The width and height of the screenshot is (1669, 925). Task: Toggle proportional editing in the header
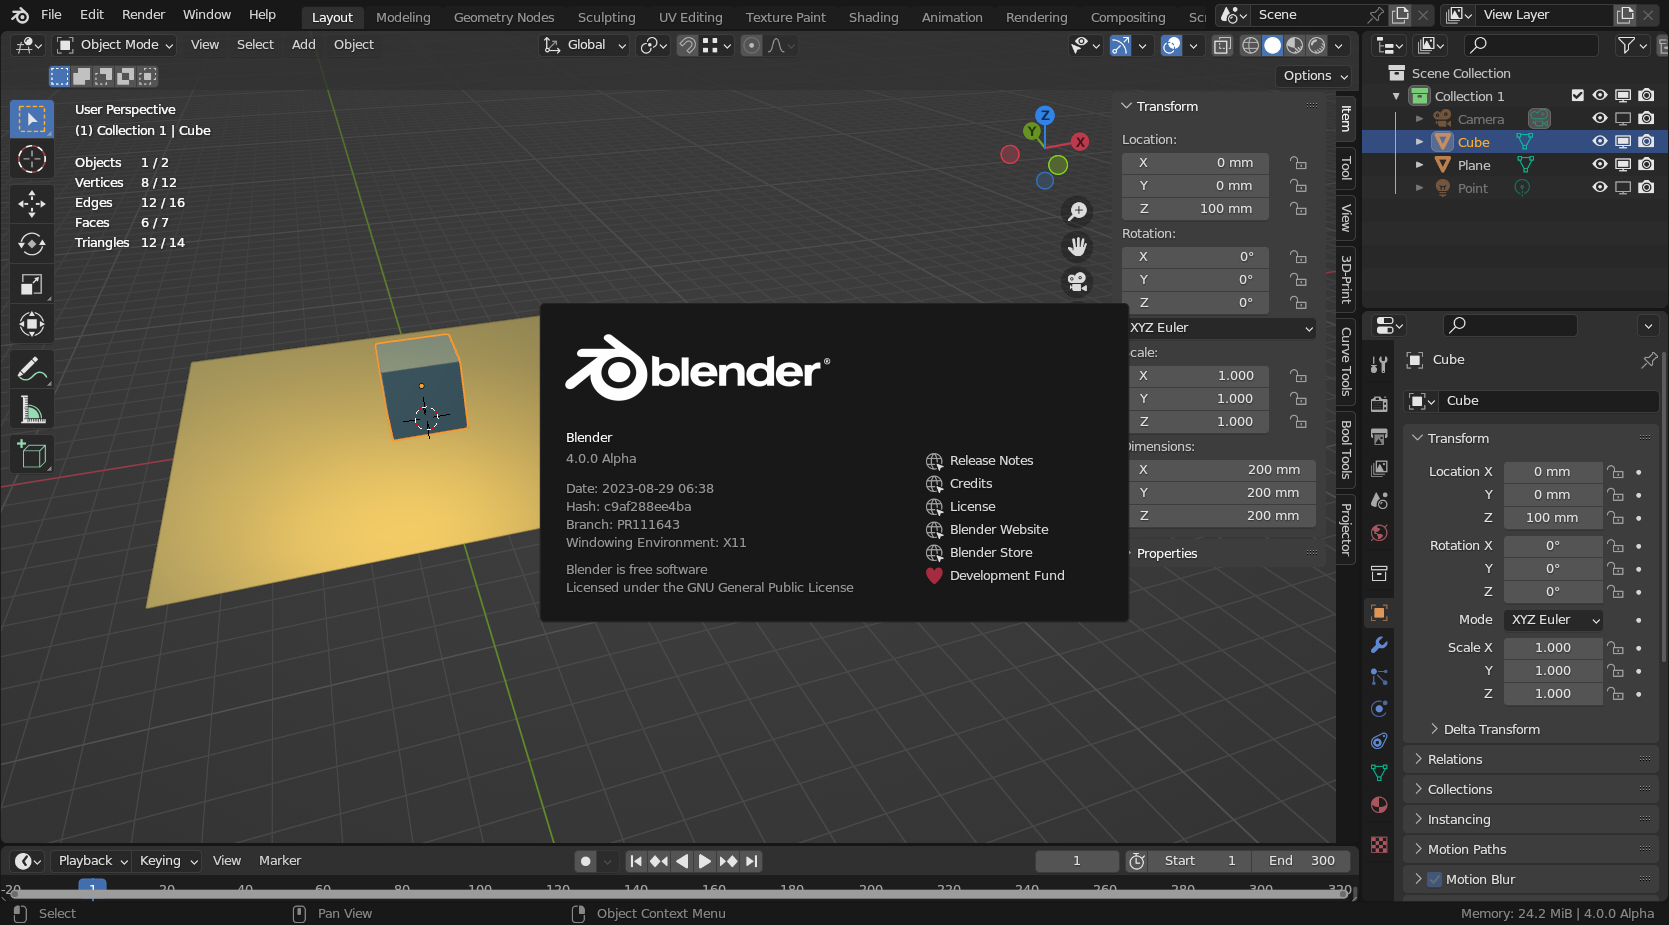(751, 45)
